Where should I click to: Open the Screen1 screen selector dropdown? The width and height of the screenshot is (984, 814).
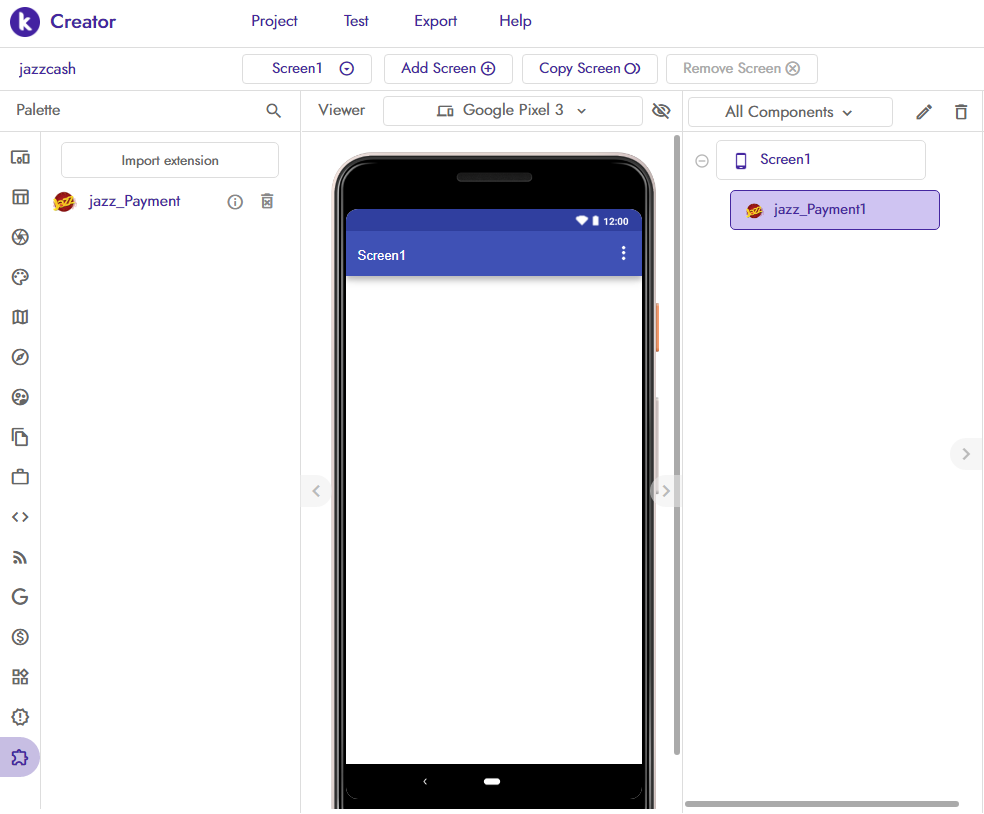[x=307, y=68]
